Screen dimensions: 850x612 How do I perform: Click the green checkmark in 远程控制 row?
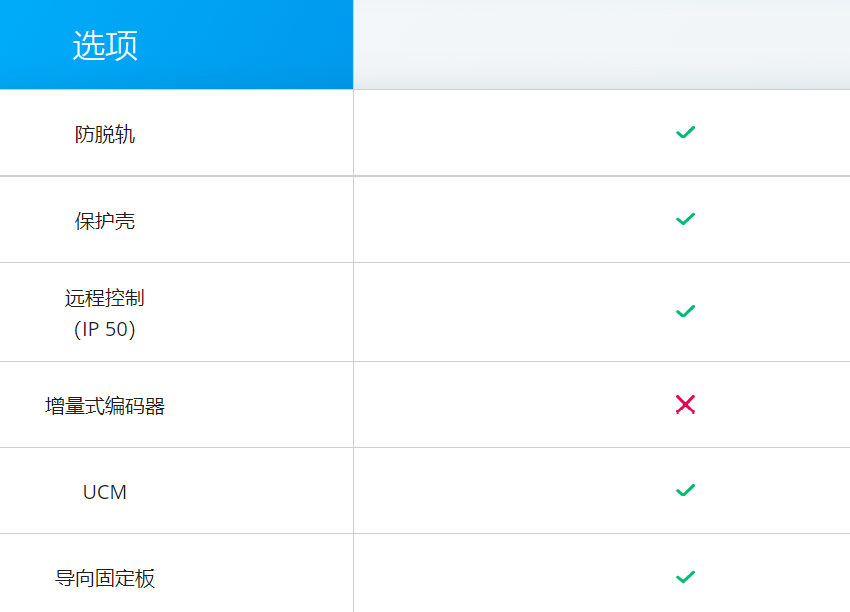(685, 311)
